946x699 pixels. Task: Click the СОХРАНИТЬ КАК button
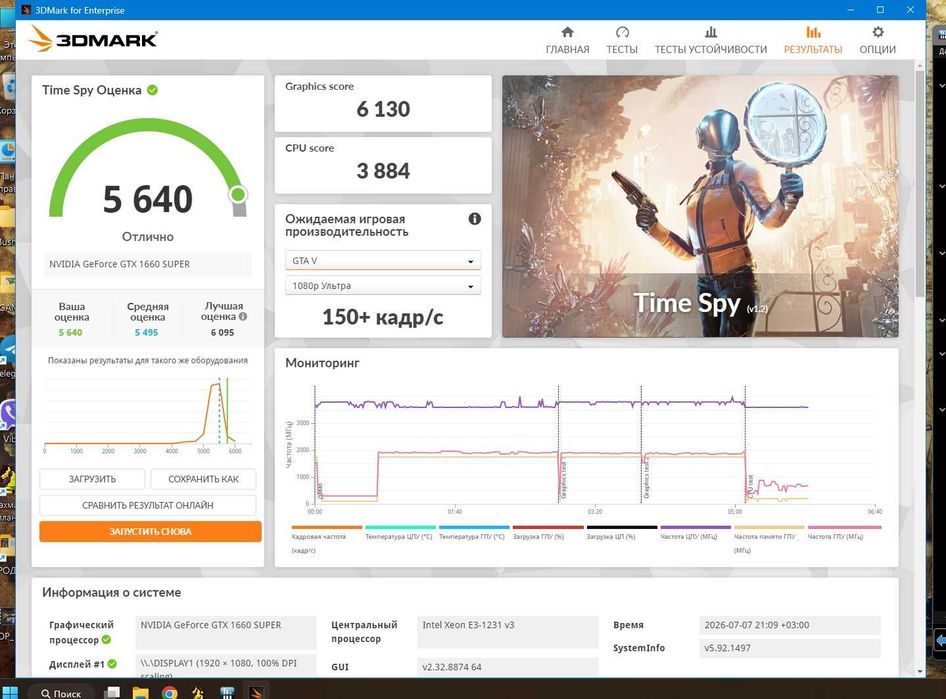pyautogui.click(x=203, y=479)
